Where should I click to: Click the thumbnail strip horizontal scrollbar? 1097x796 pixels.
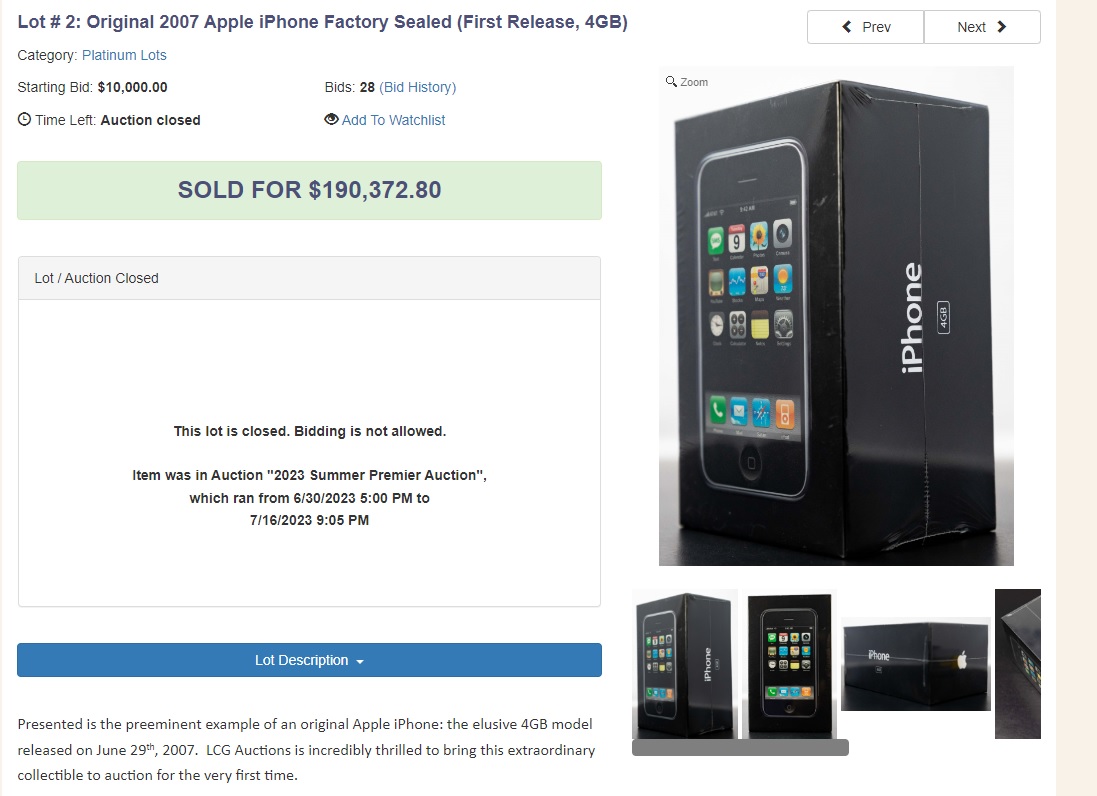(740, 748)
